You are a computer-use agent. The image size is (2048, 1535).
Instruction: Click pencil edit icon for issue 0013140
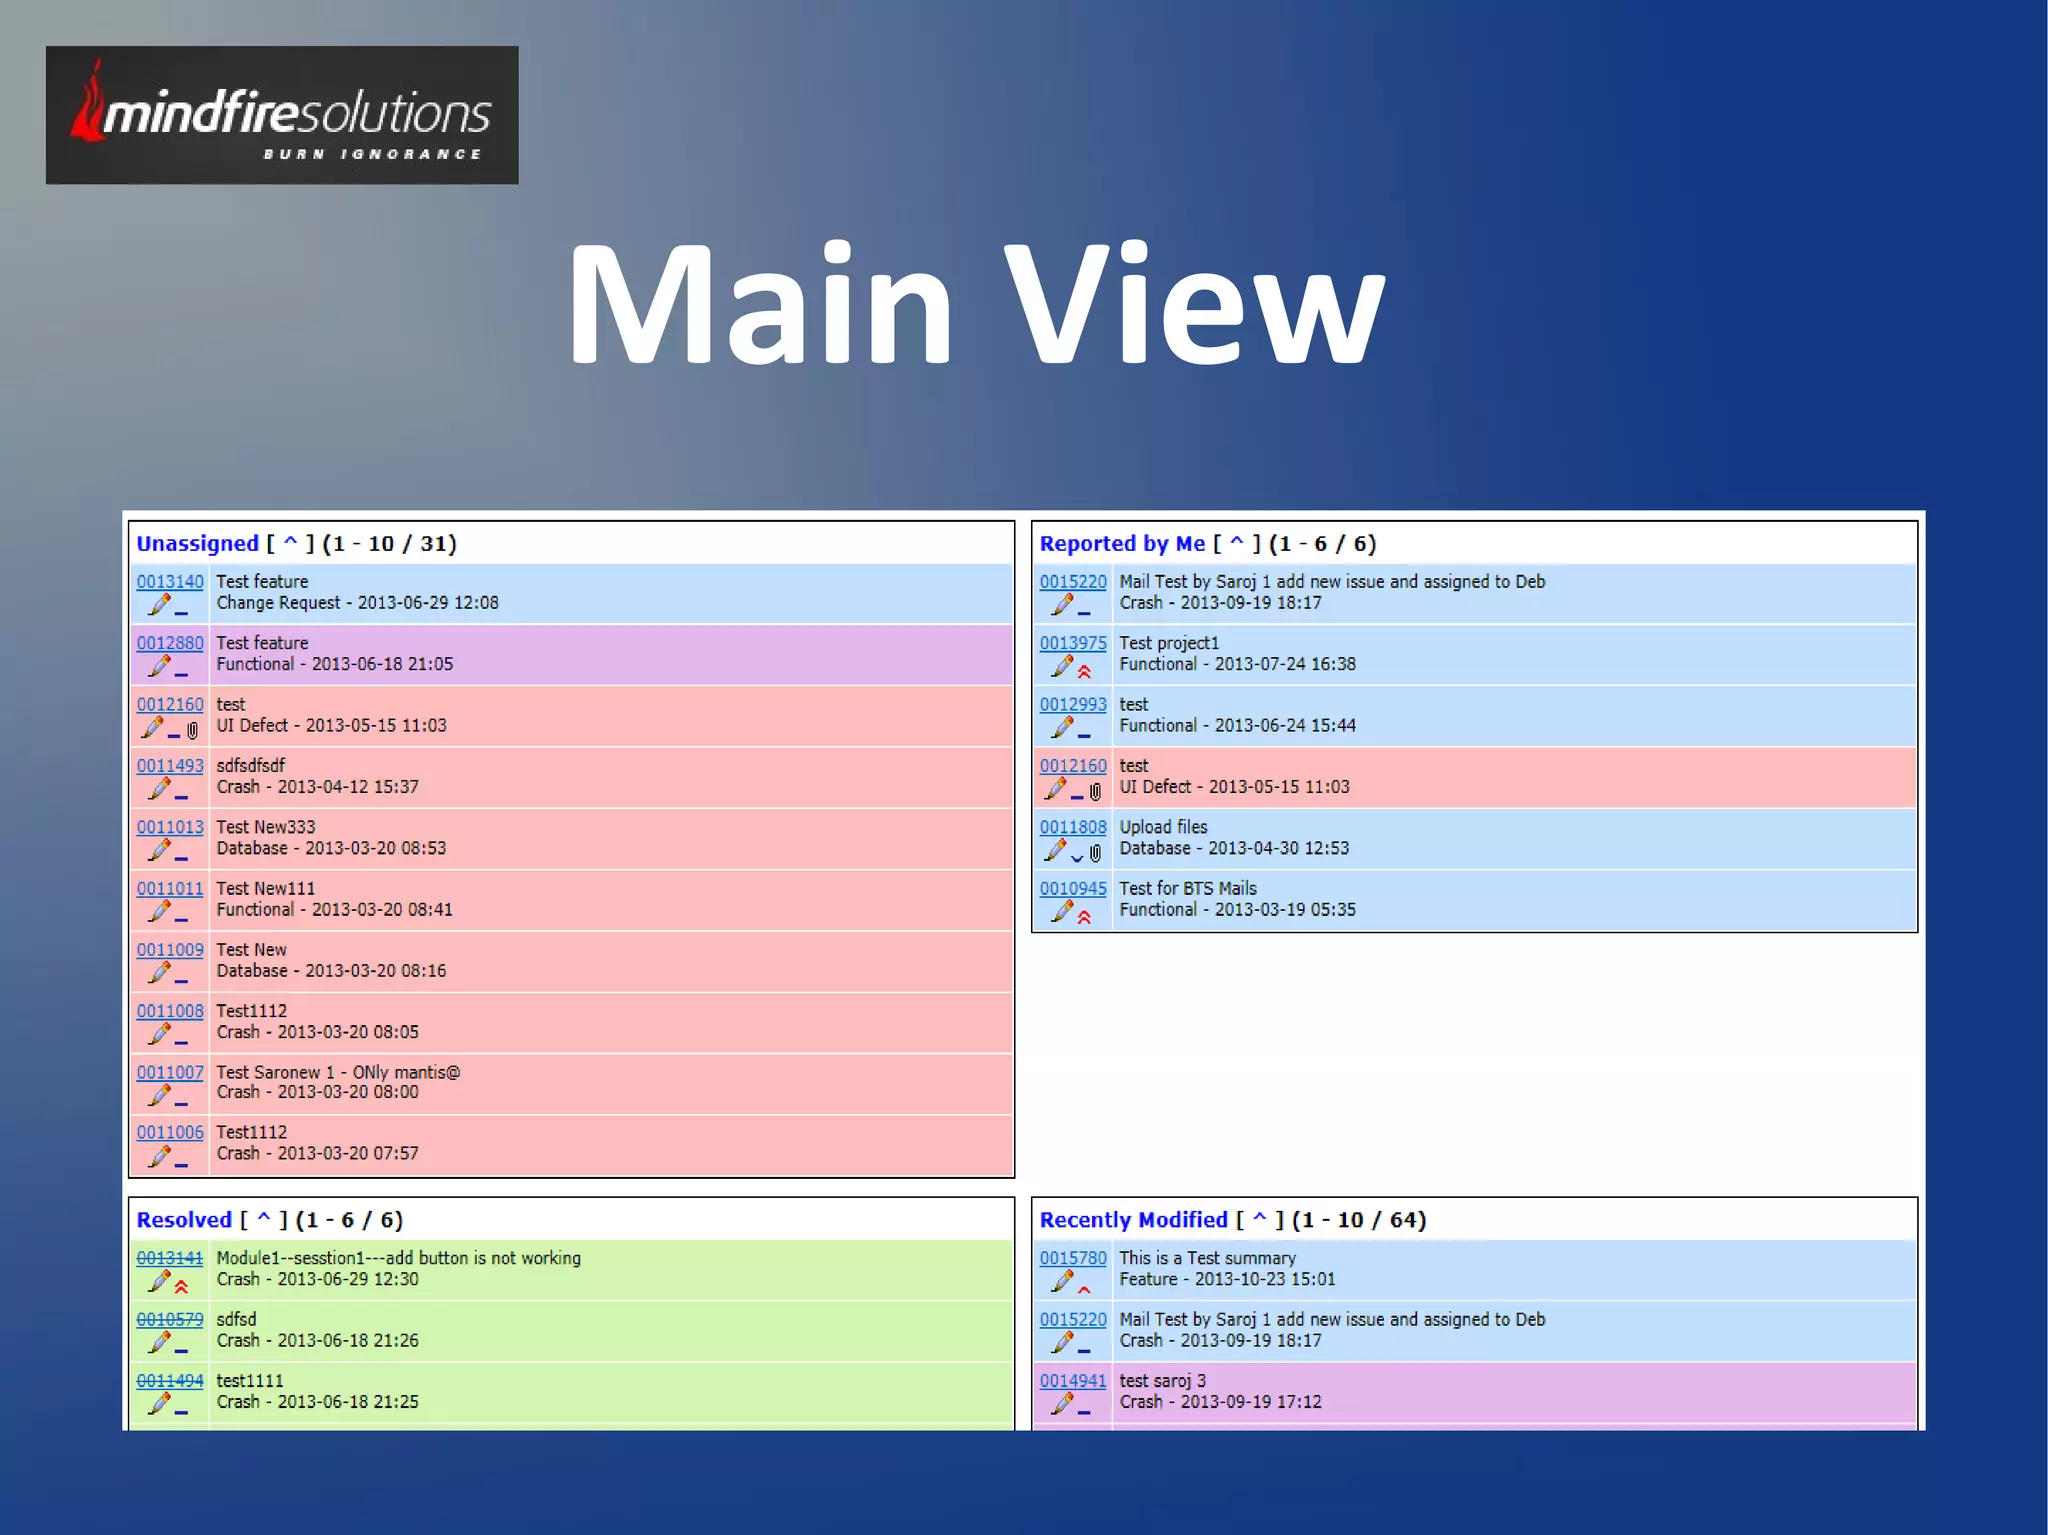tap(159, 604)
